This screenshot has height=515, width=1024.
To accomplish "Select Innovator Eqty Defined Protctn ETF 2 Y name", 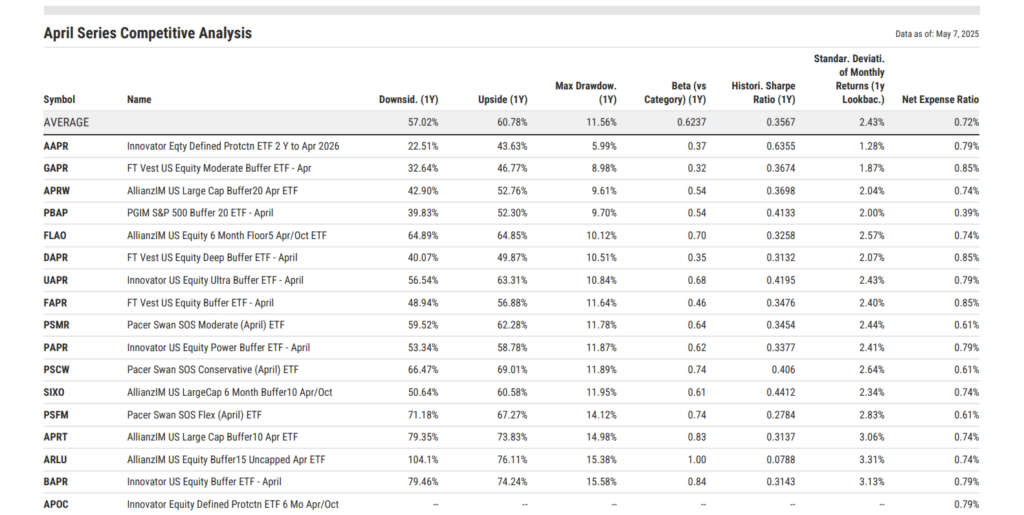I will tap(233, 146).
